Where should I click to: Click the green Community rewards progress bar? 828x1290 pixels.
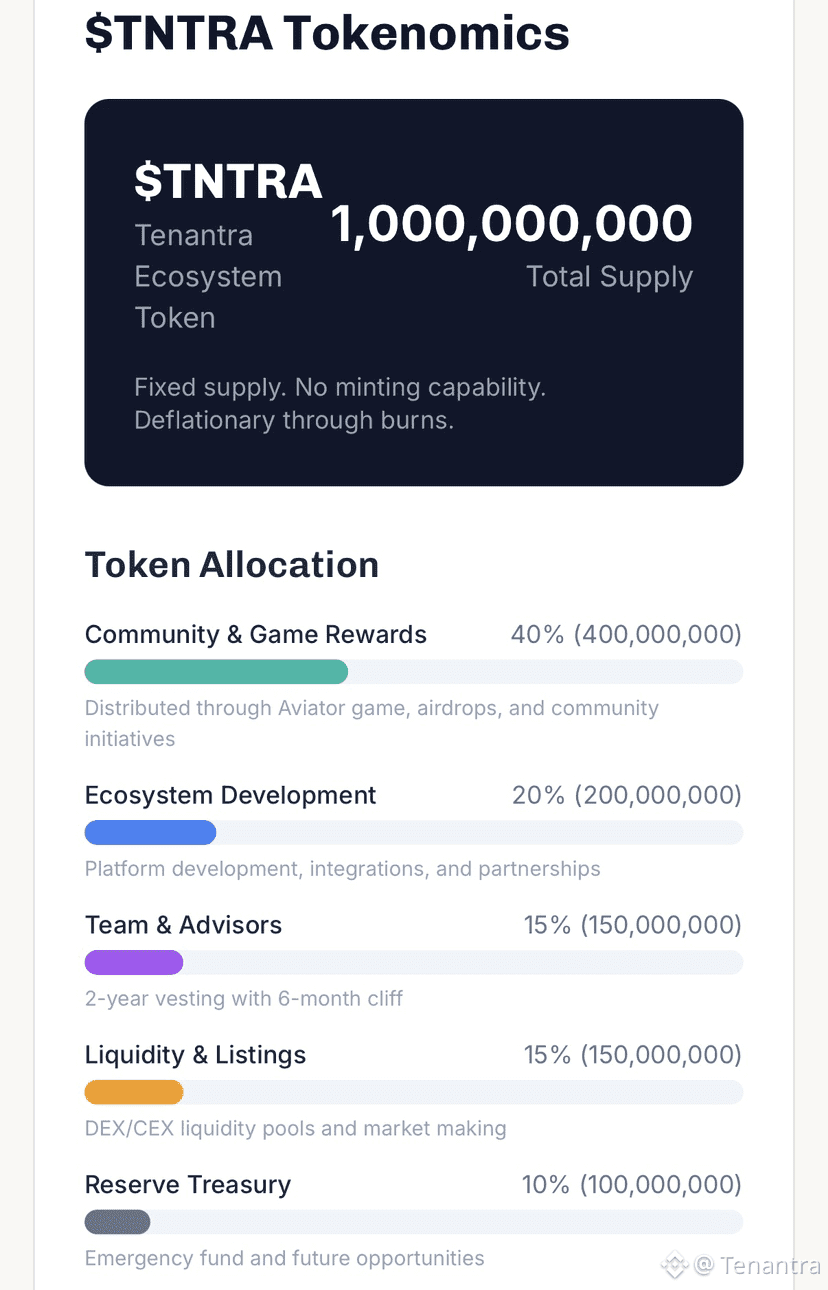coord(216,672)
